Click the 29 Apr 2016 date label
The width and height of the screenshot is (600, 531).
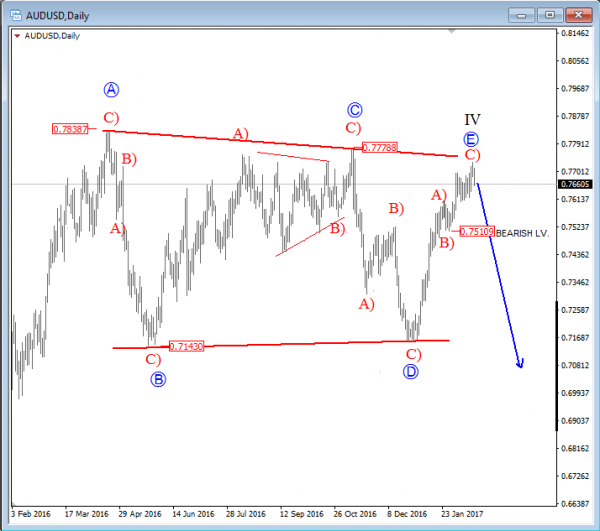[140, 514]
